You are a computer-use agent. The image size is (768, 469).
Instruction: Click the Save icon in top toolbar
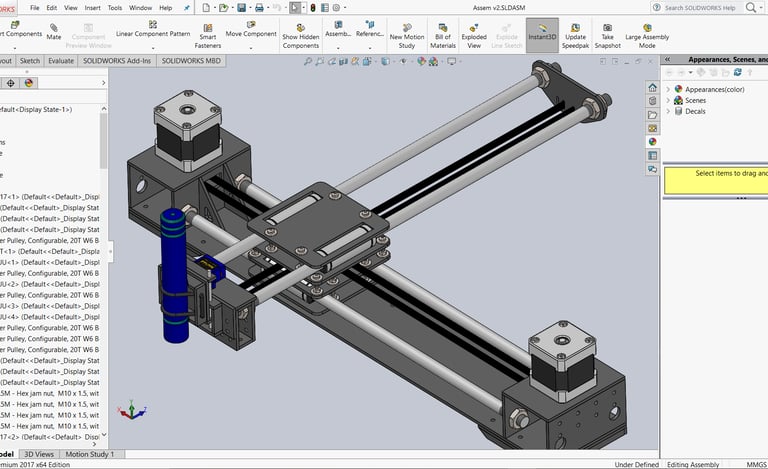pos(241,7)
